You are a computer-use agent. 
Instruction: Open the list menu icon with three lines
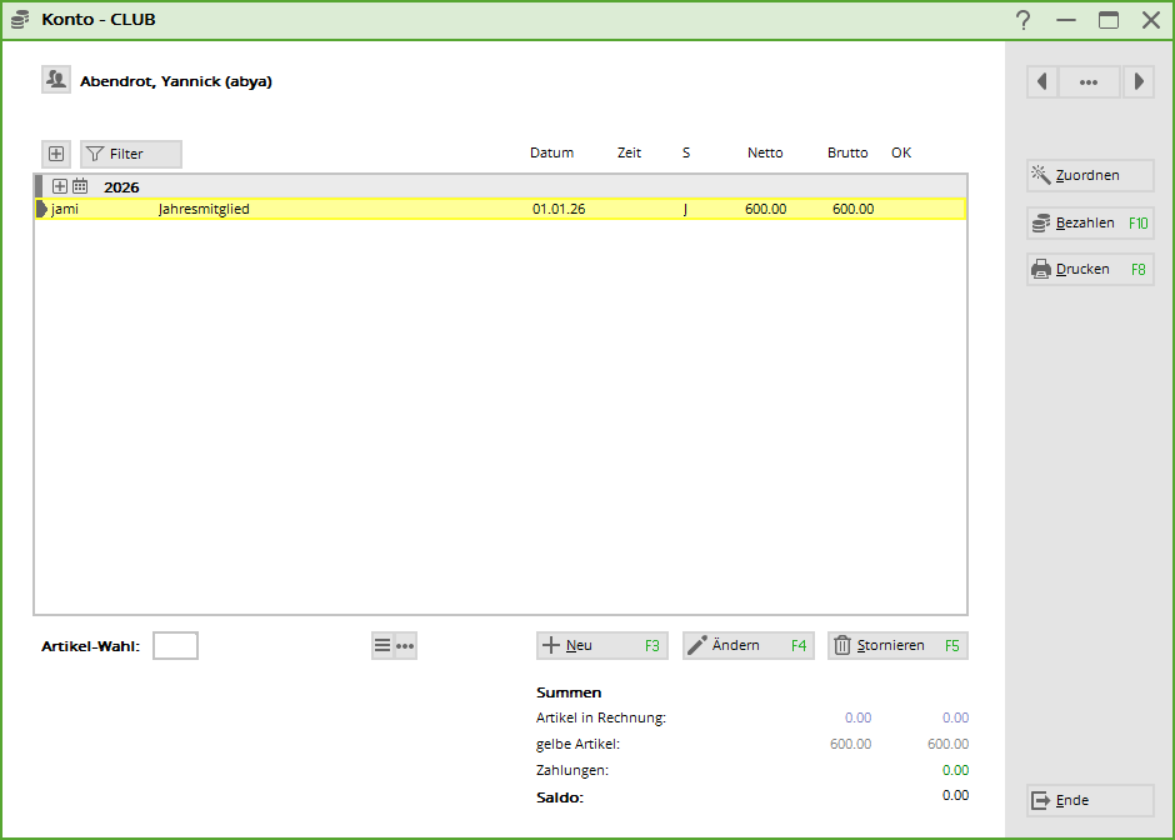tap(382, 646)
